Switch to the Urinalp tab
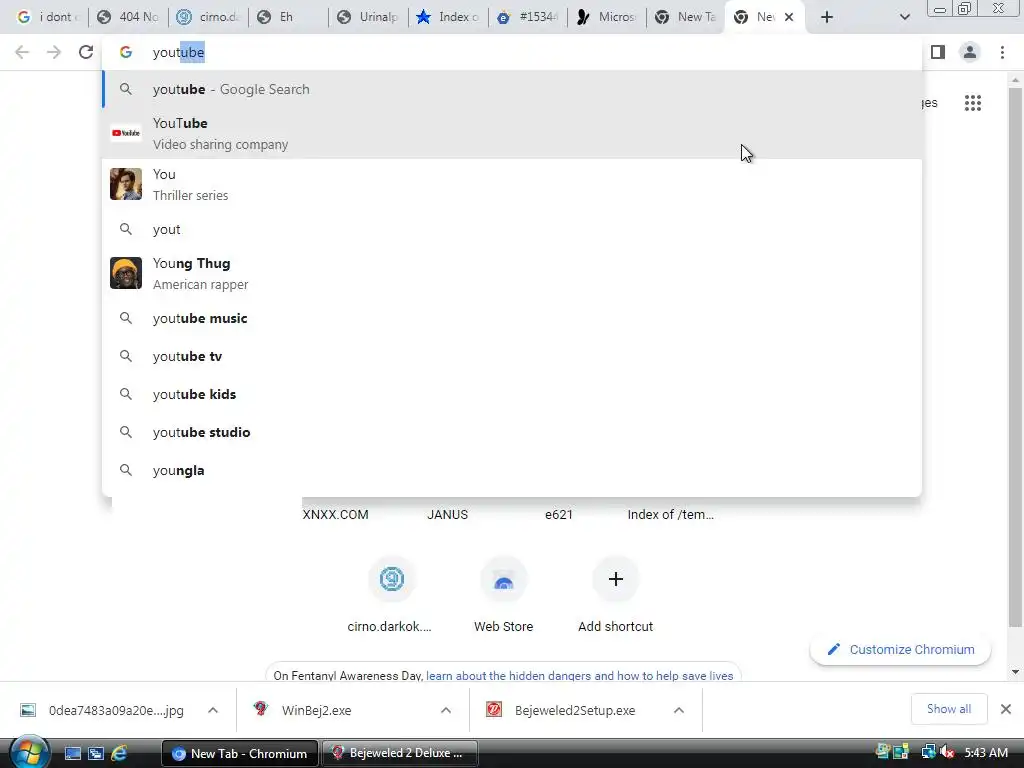 (368, 17)
